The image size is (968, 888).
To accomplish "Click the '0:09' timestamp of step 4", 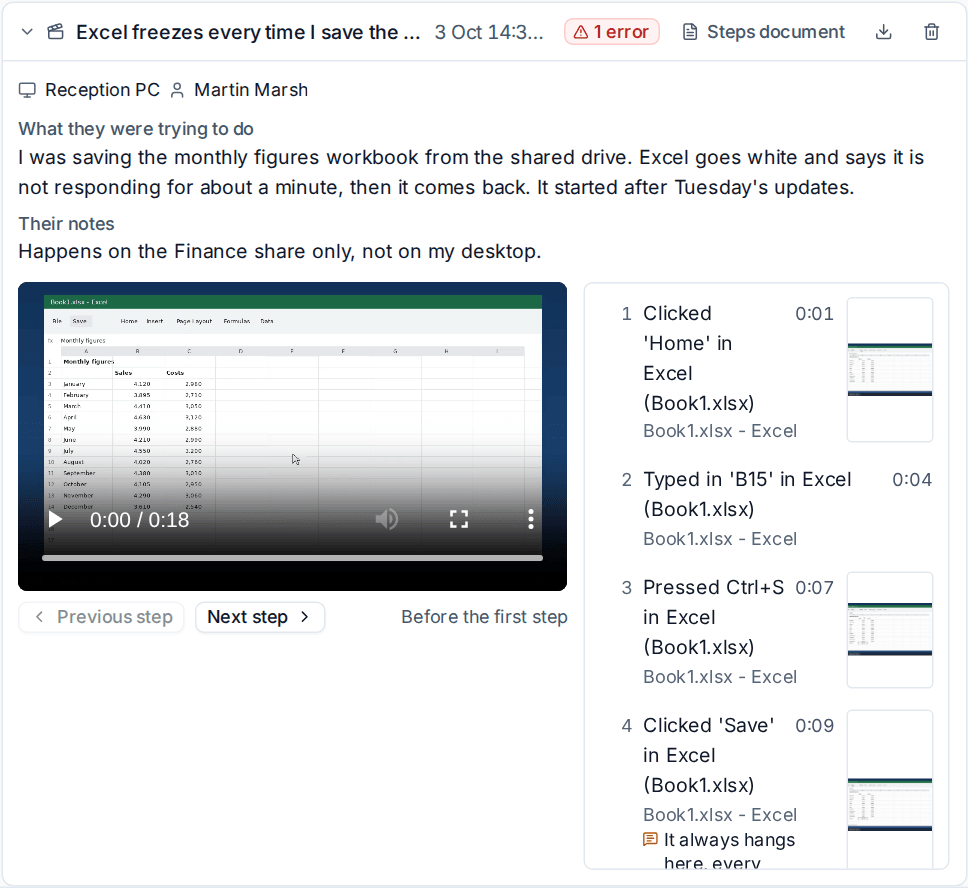I will pyautogui.click(x=814, y=726).
